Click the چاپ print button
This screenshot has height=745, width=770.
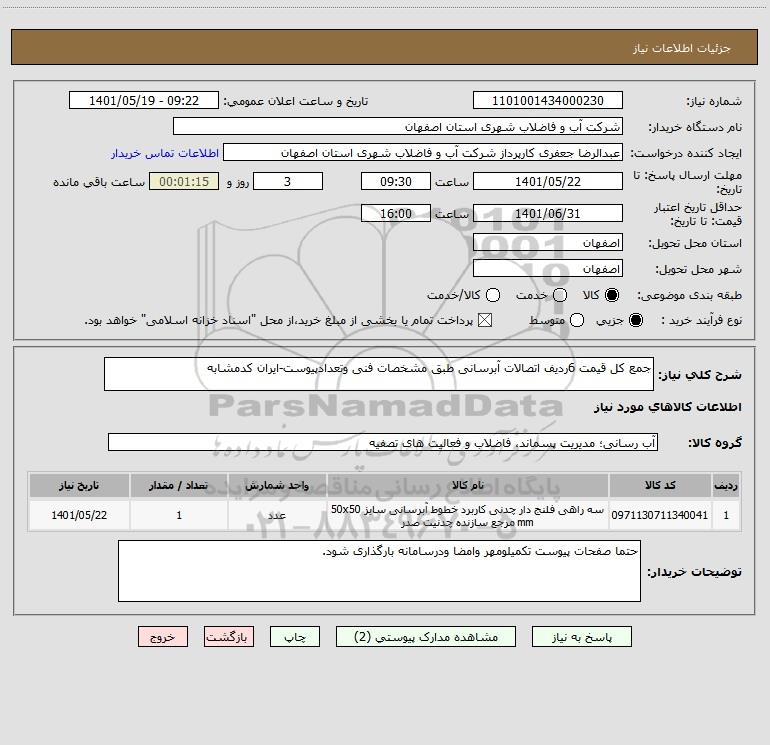[x=295, y=637]
